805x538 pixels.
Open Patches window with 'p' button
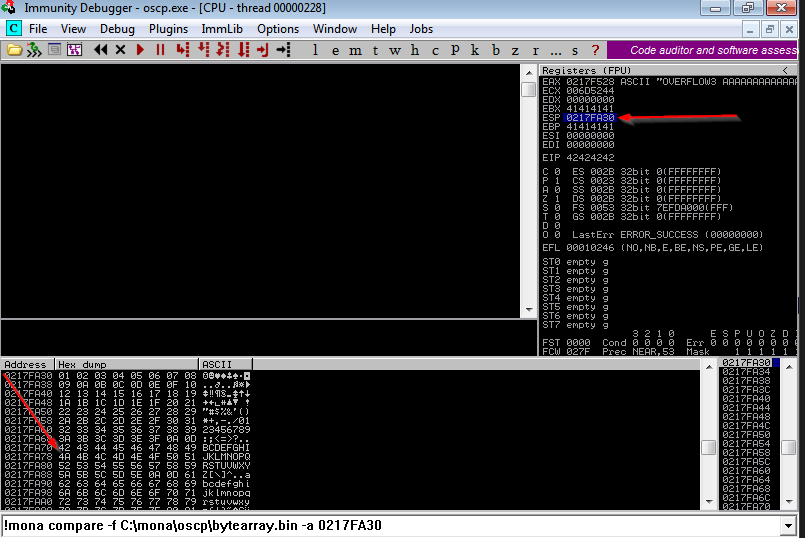455,50
